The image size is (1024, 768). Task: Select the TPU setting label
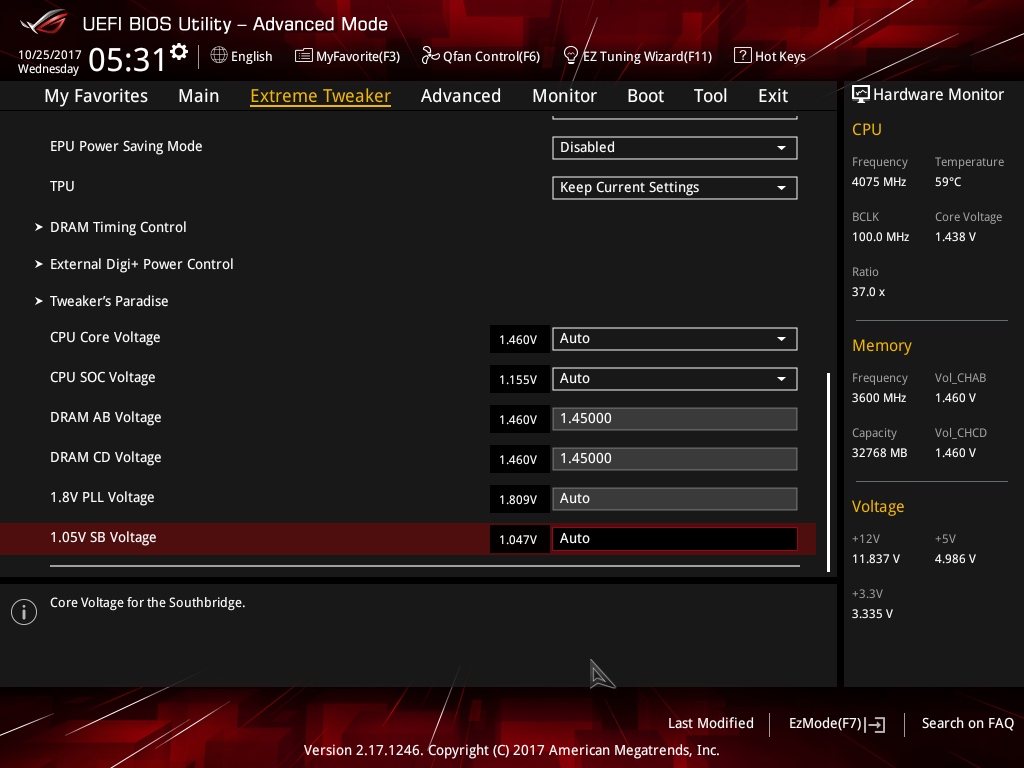point(62,186)
